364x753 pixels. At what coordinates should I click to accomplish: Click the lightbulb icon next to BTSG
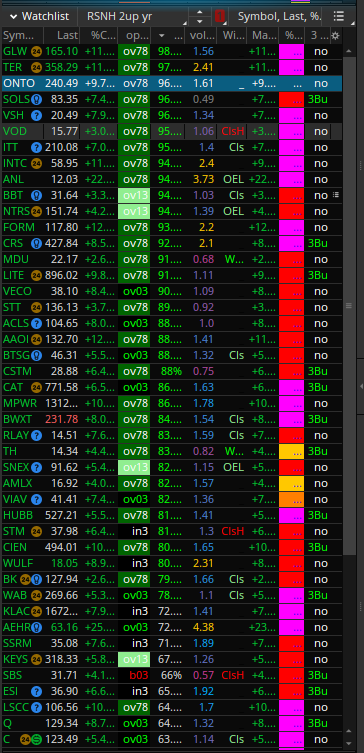pyautogui.click(x=36, y=355)
